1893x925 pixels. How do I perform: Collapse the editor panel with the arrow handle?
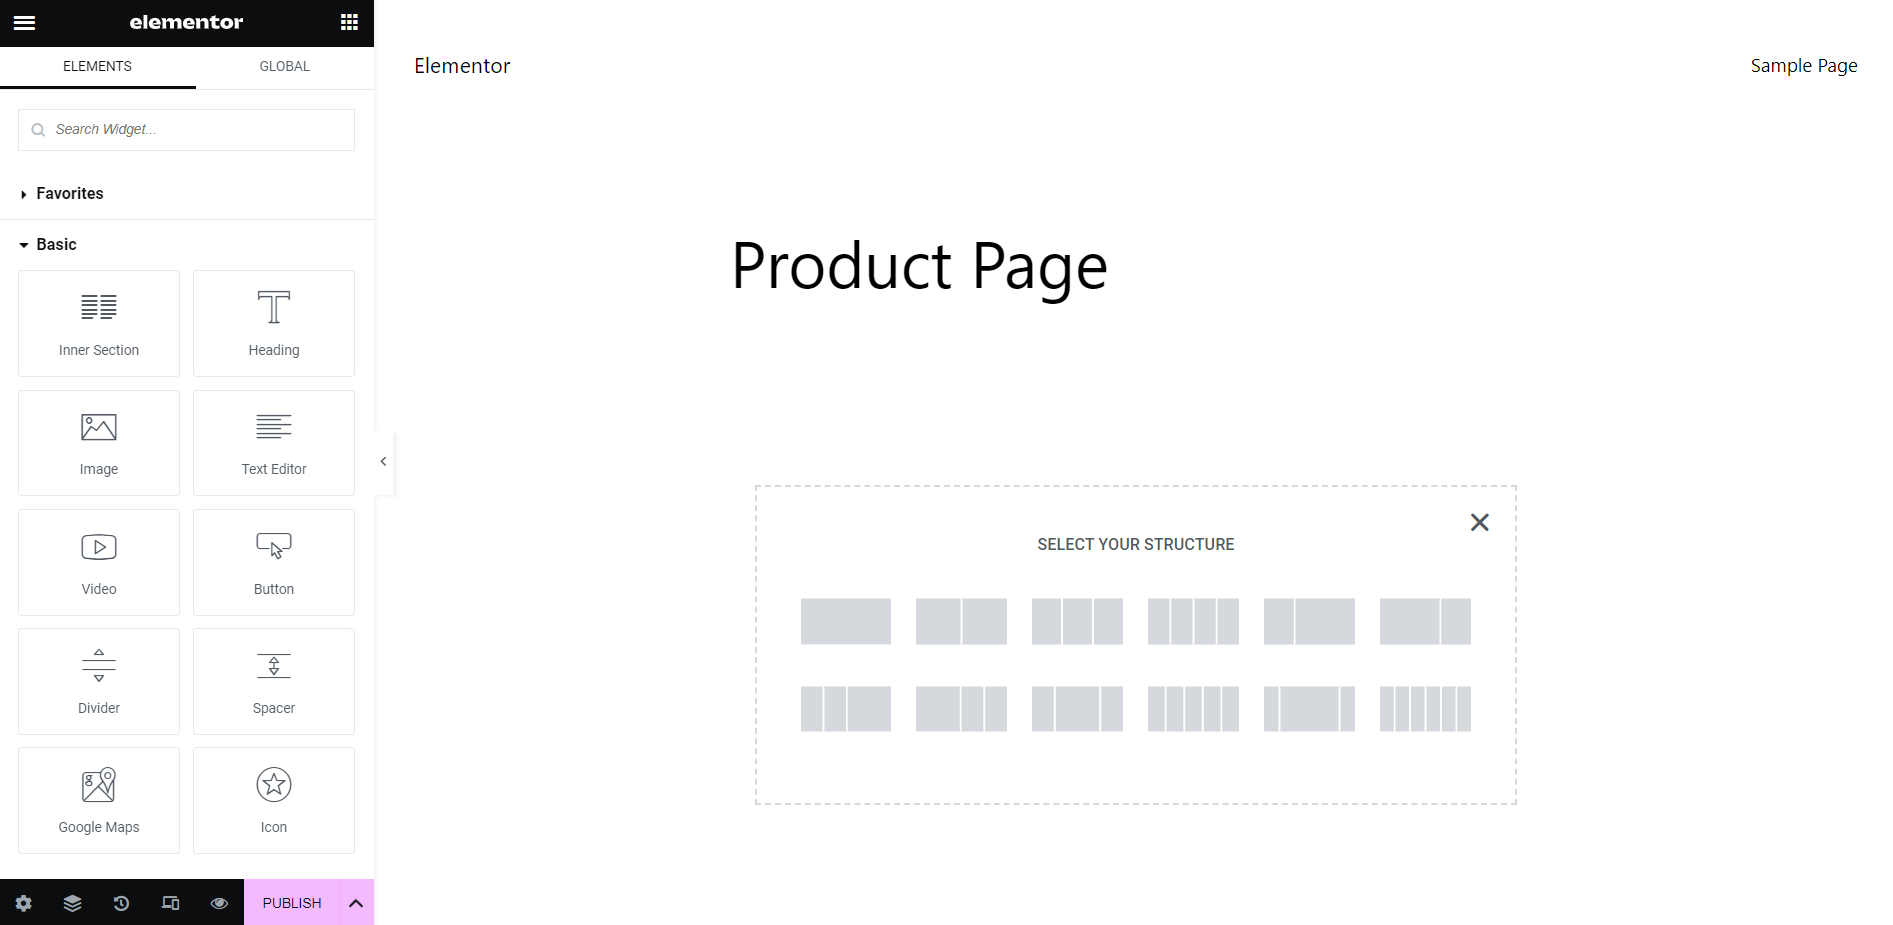(x=383, y=461)
